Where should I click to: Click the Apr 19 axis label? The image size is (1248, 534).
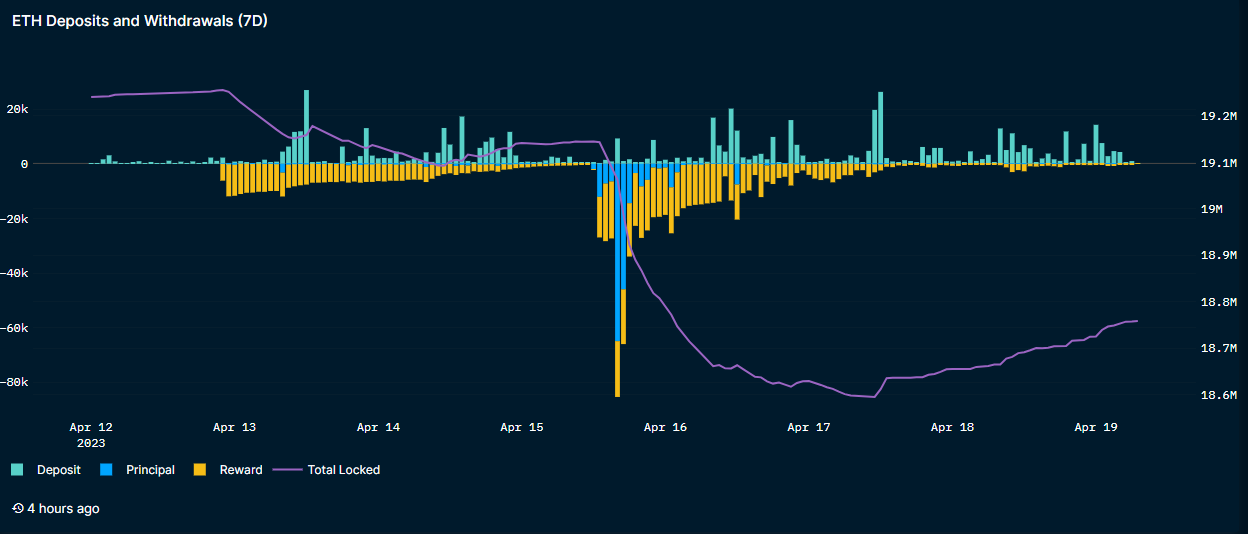[x=1096, y=427]
